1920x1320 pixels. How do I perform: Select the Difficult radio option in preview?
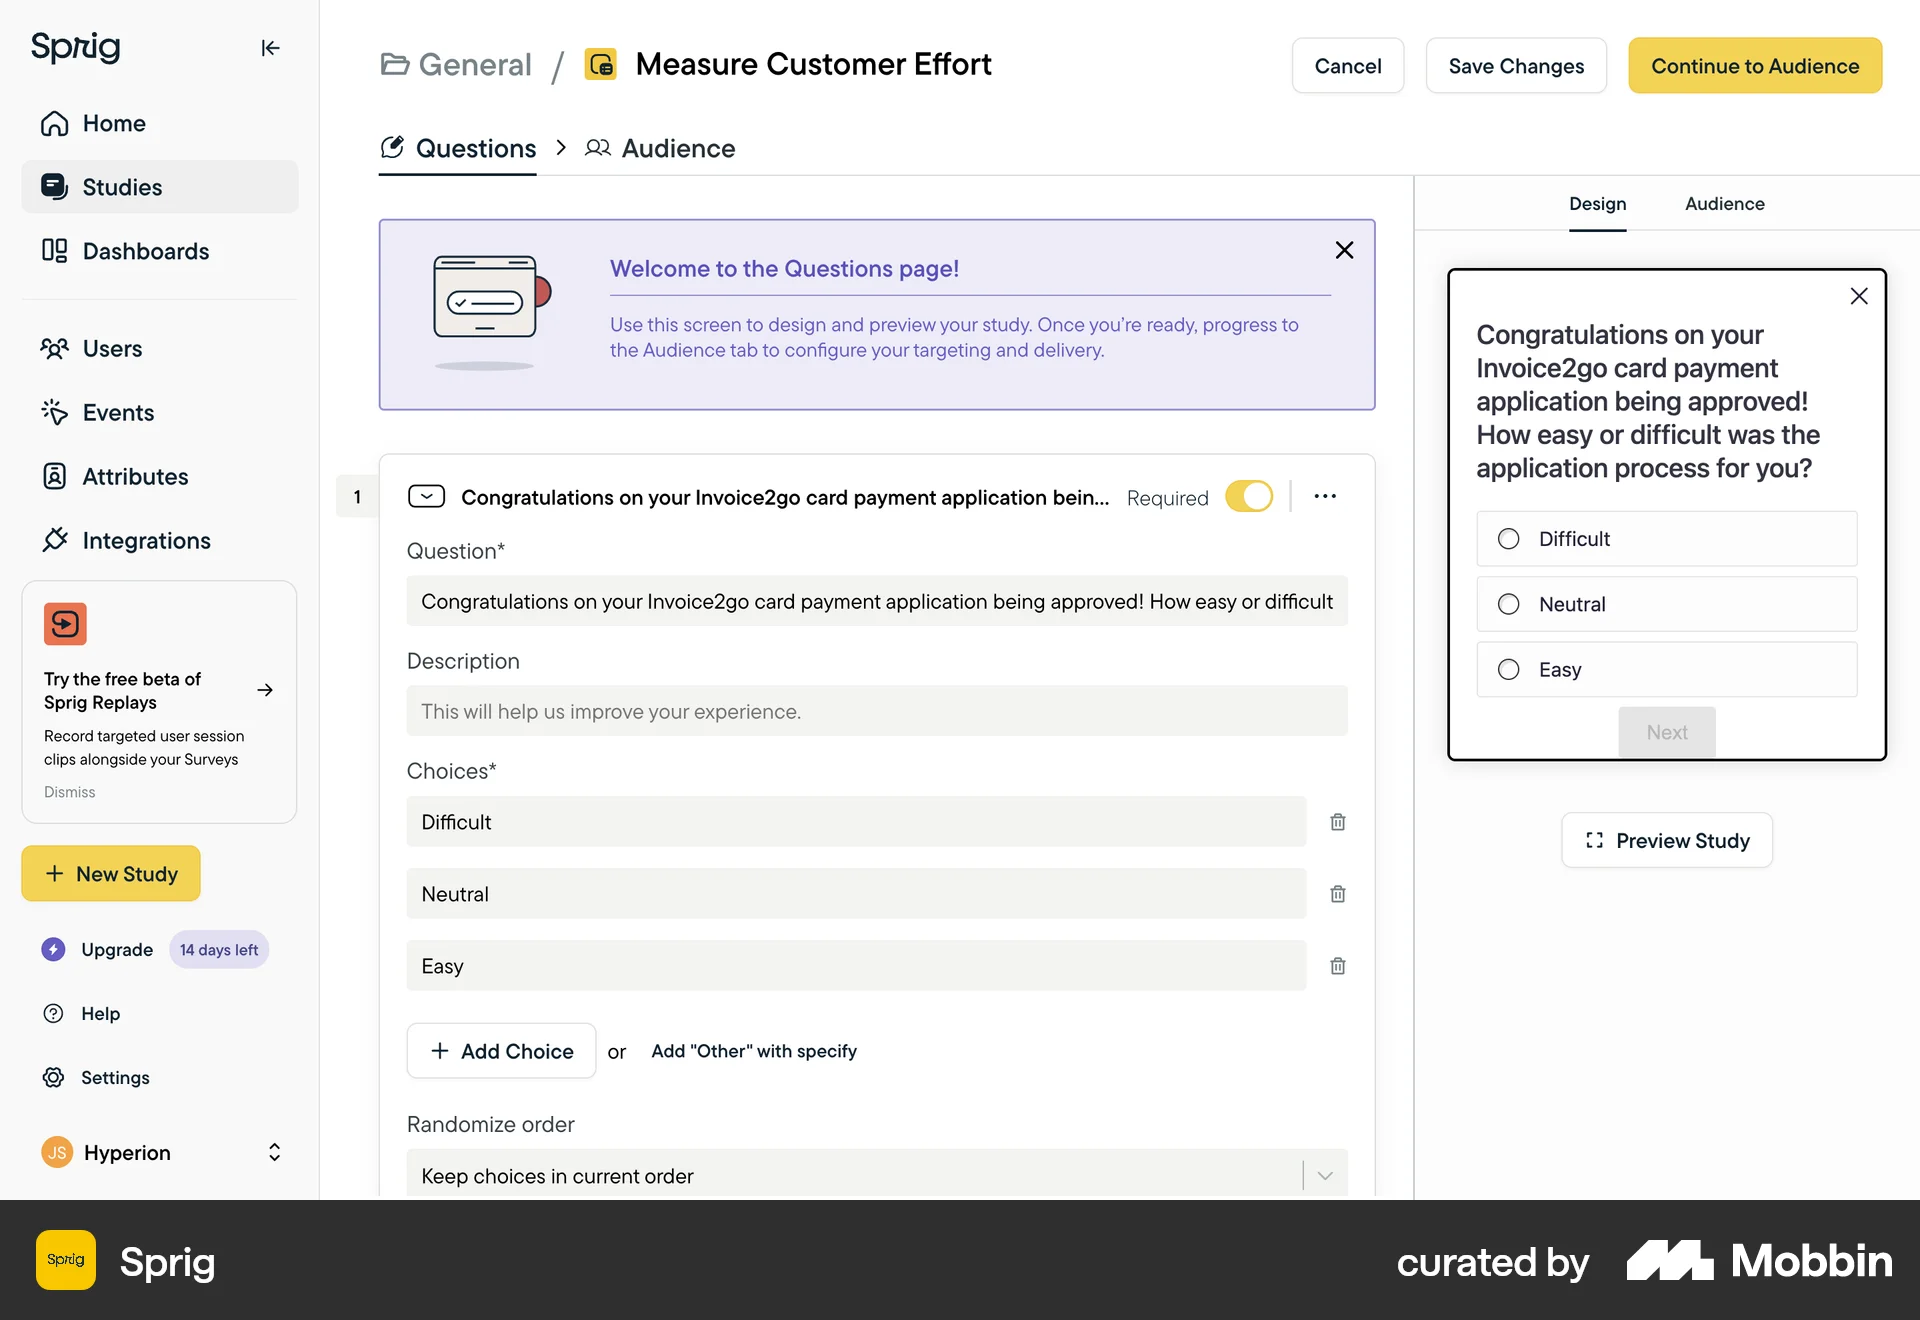click(1508, 539)
